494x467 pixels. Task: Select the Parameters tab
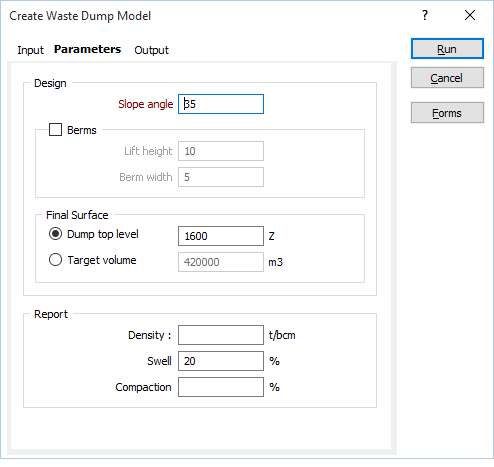[87, 49]
